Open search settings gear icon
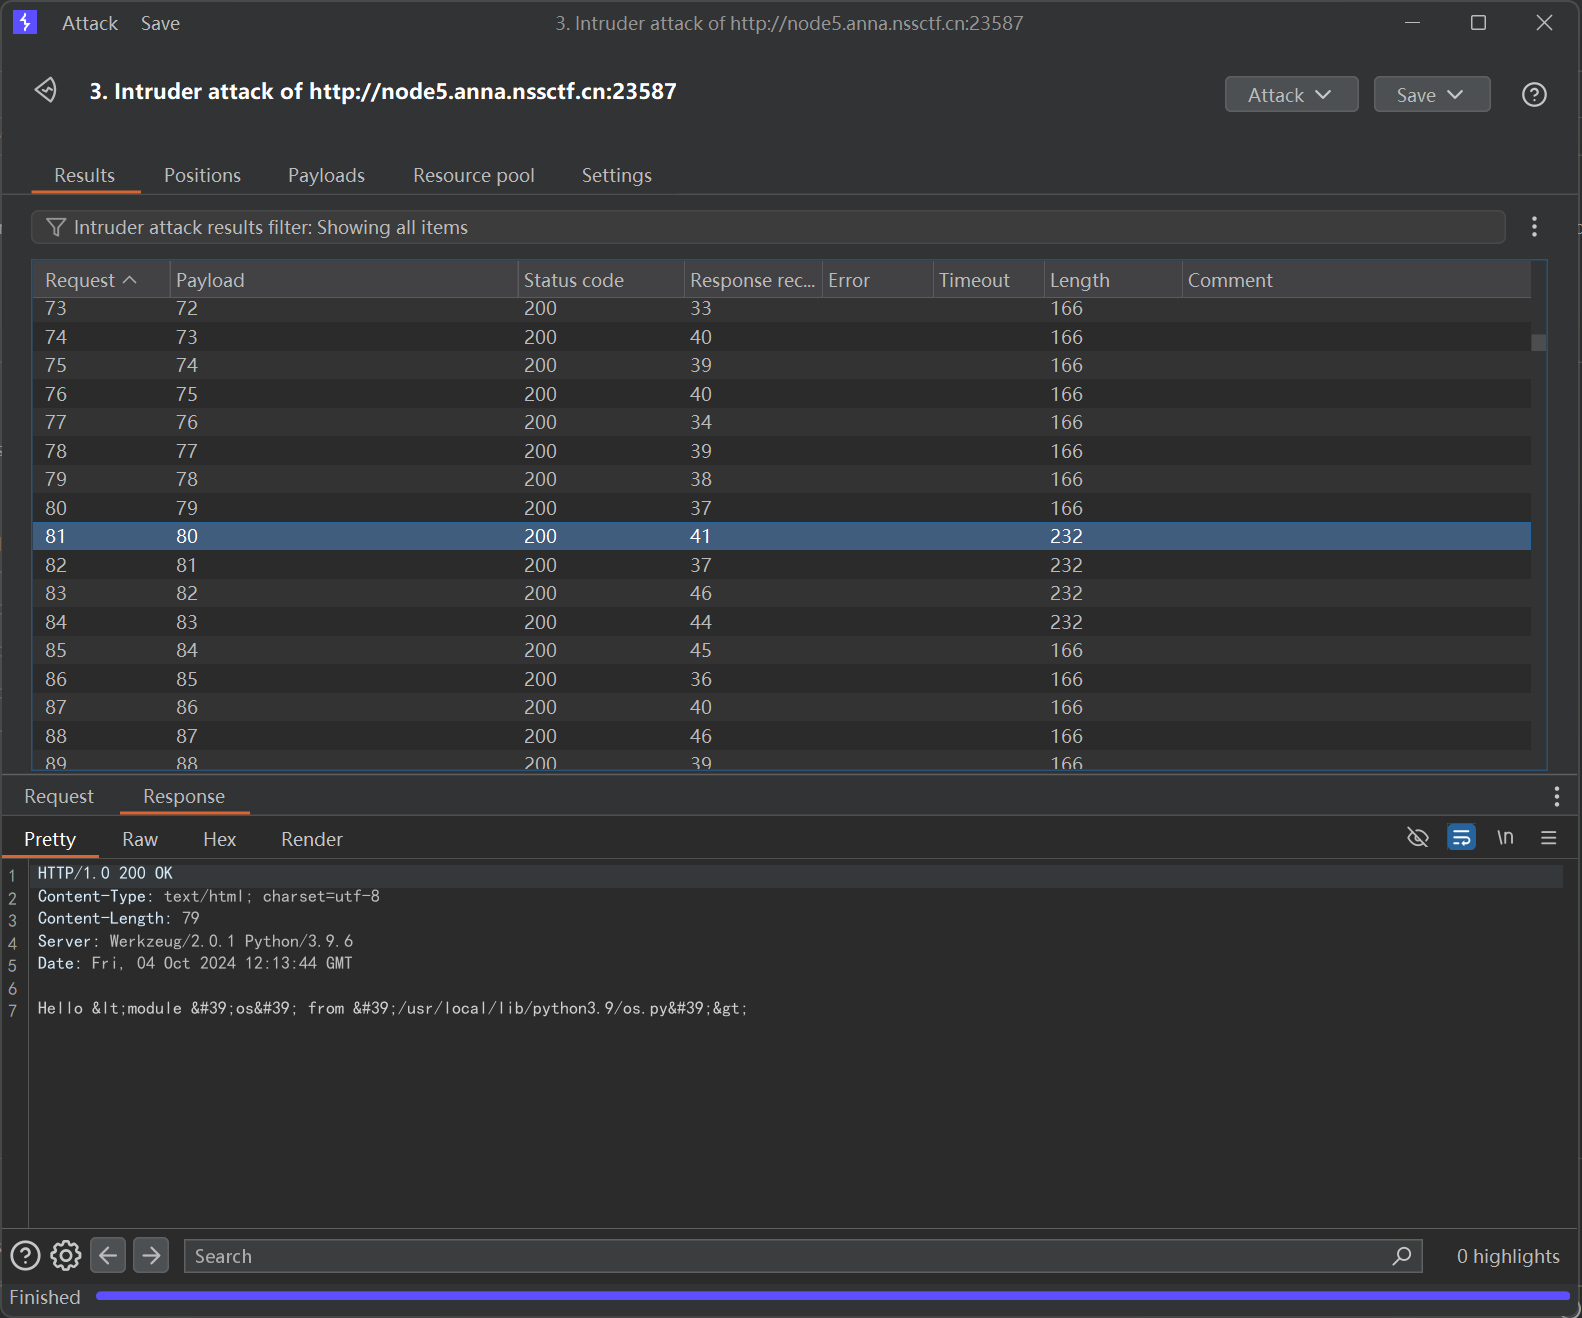Viewport: 1582px width, 1318px height. tap(66, 1255)
